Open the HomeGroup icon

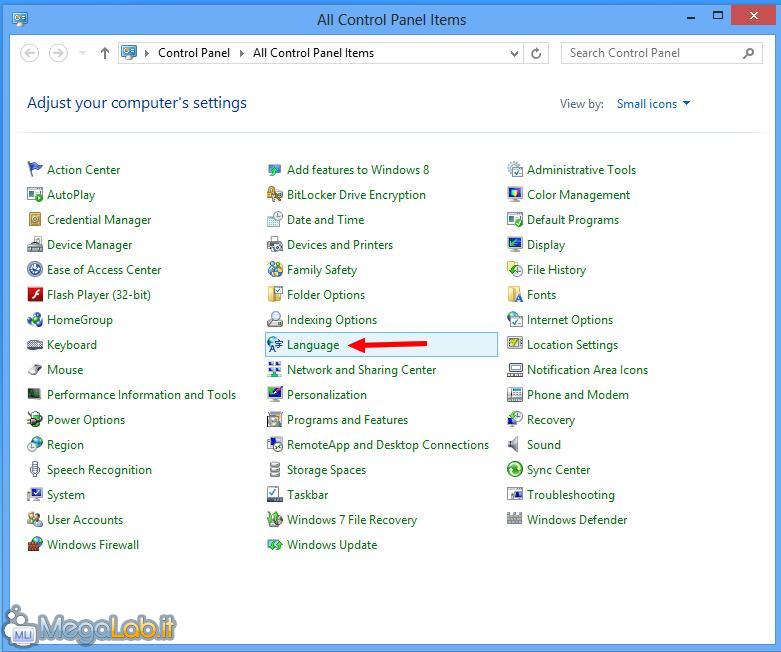tap(35, 319)
